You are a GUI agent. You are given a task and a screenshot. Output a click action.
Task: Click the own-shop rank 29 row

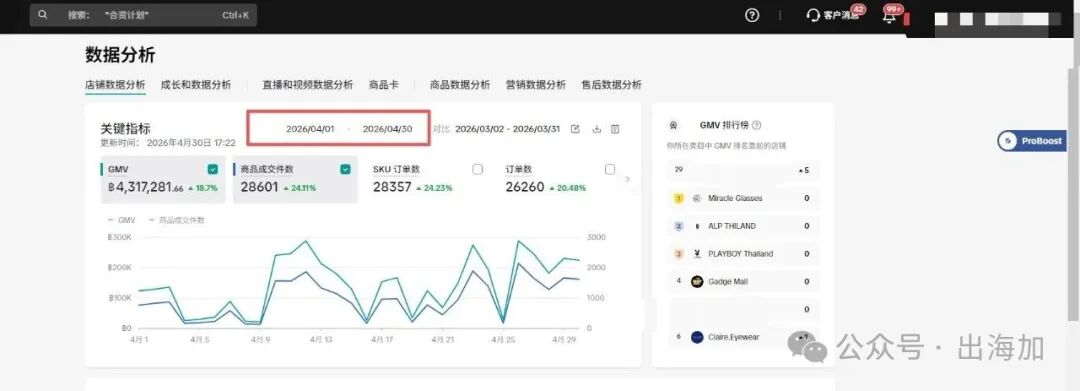tap(743, 170)
